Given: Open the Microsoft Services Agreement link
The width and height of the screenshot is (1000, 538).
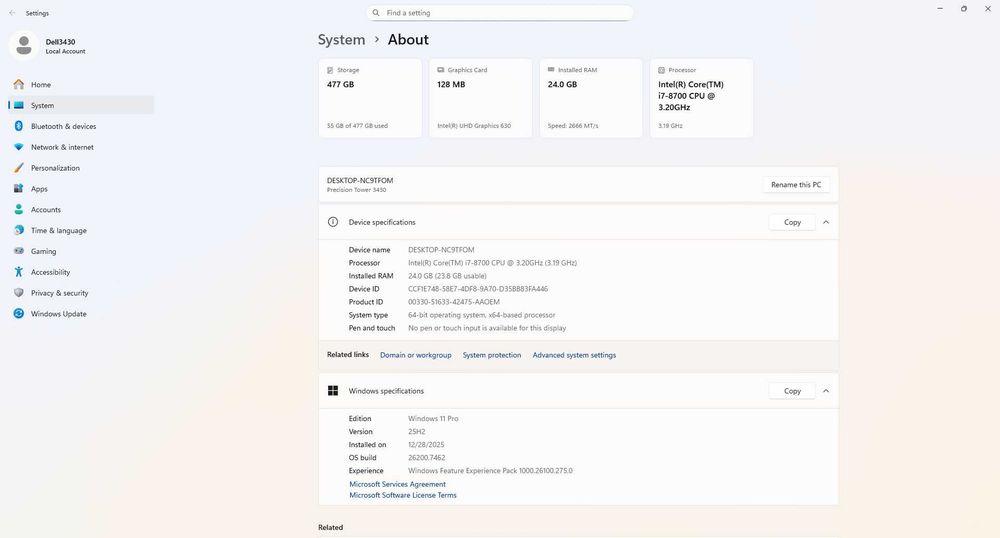Looking at the screenshot, I should [397, 484].
